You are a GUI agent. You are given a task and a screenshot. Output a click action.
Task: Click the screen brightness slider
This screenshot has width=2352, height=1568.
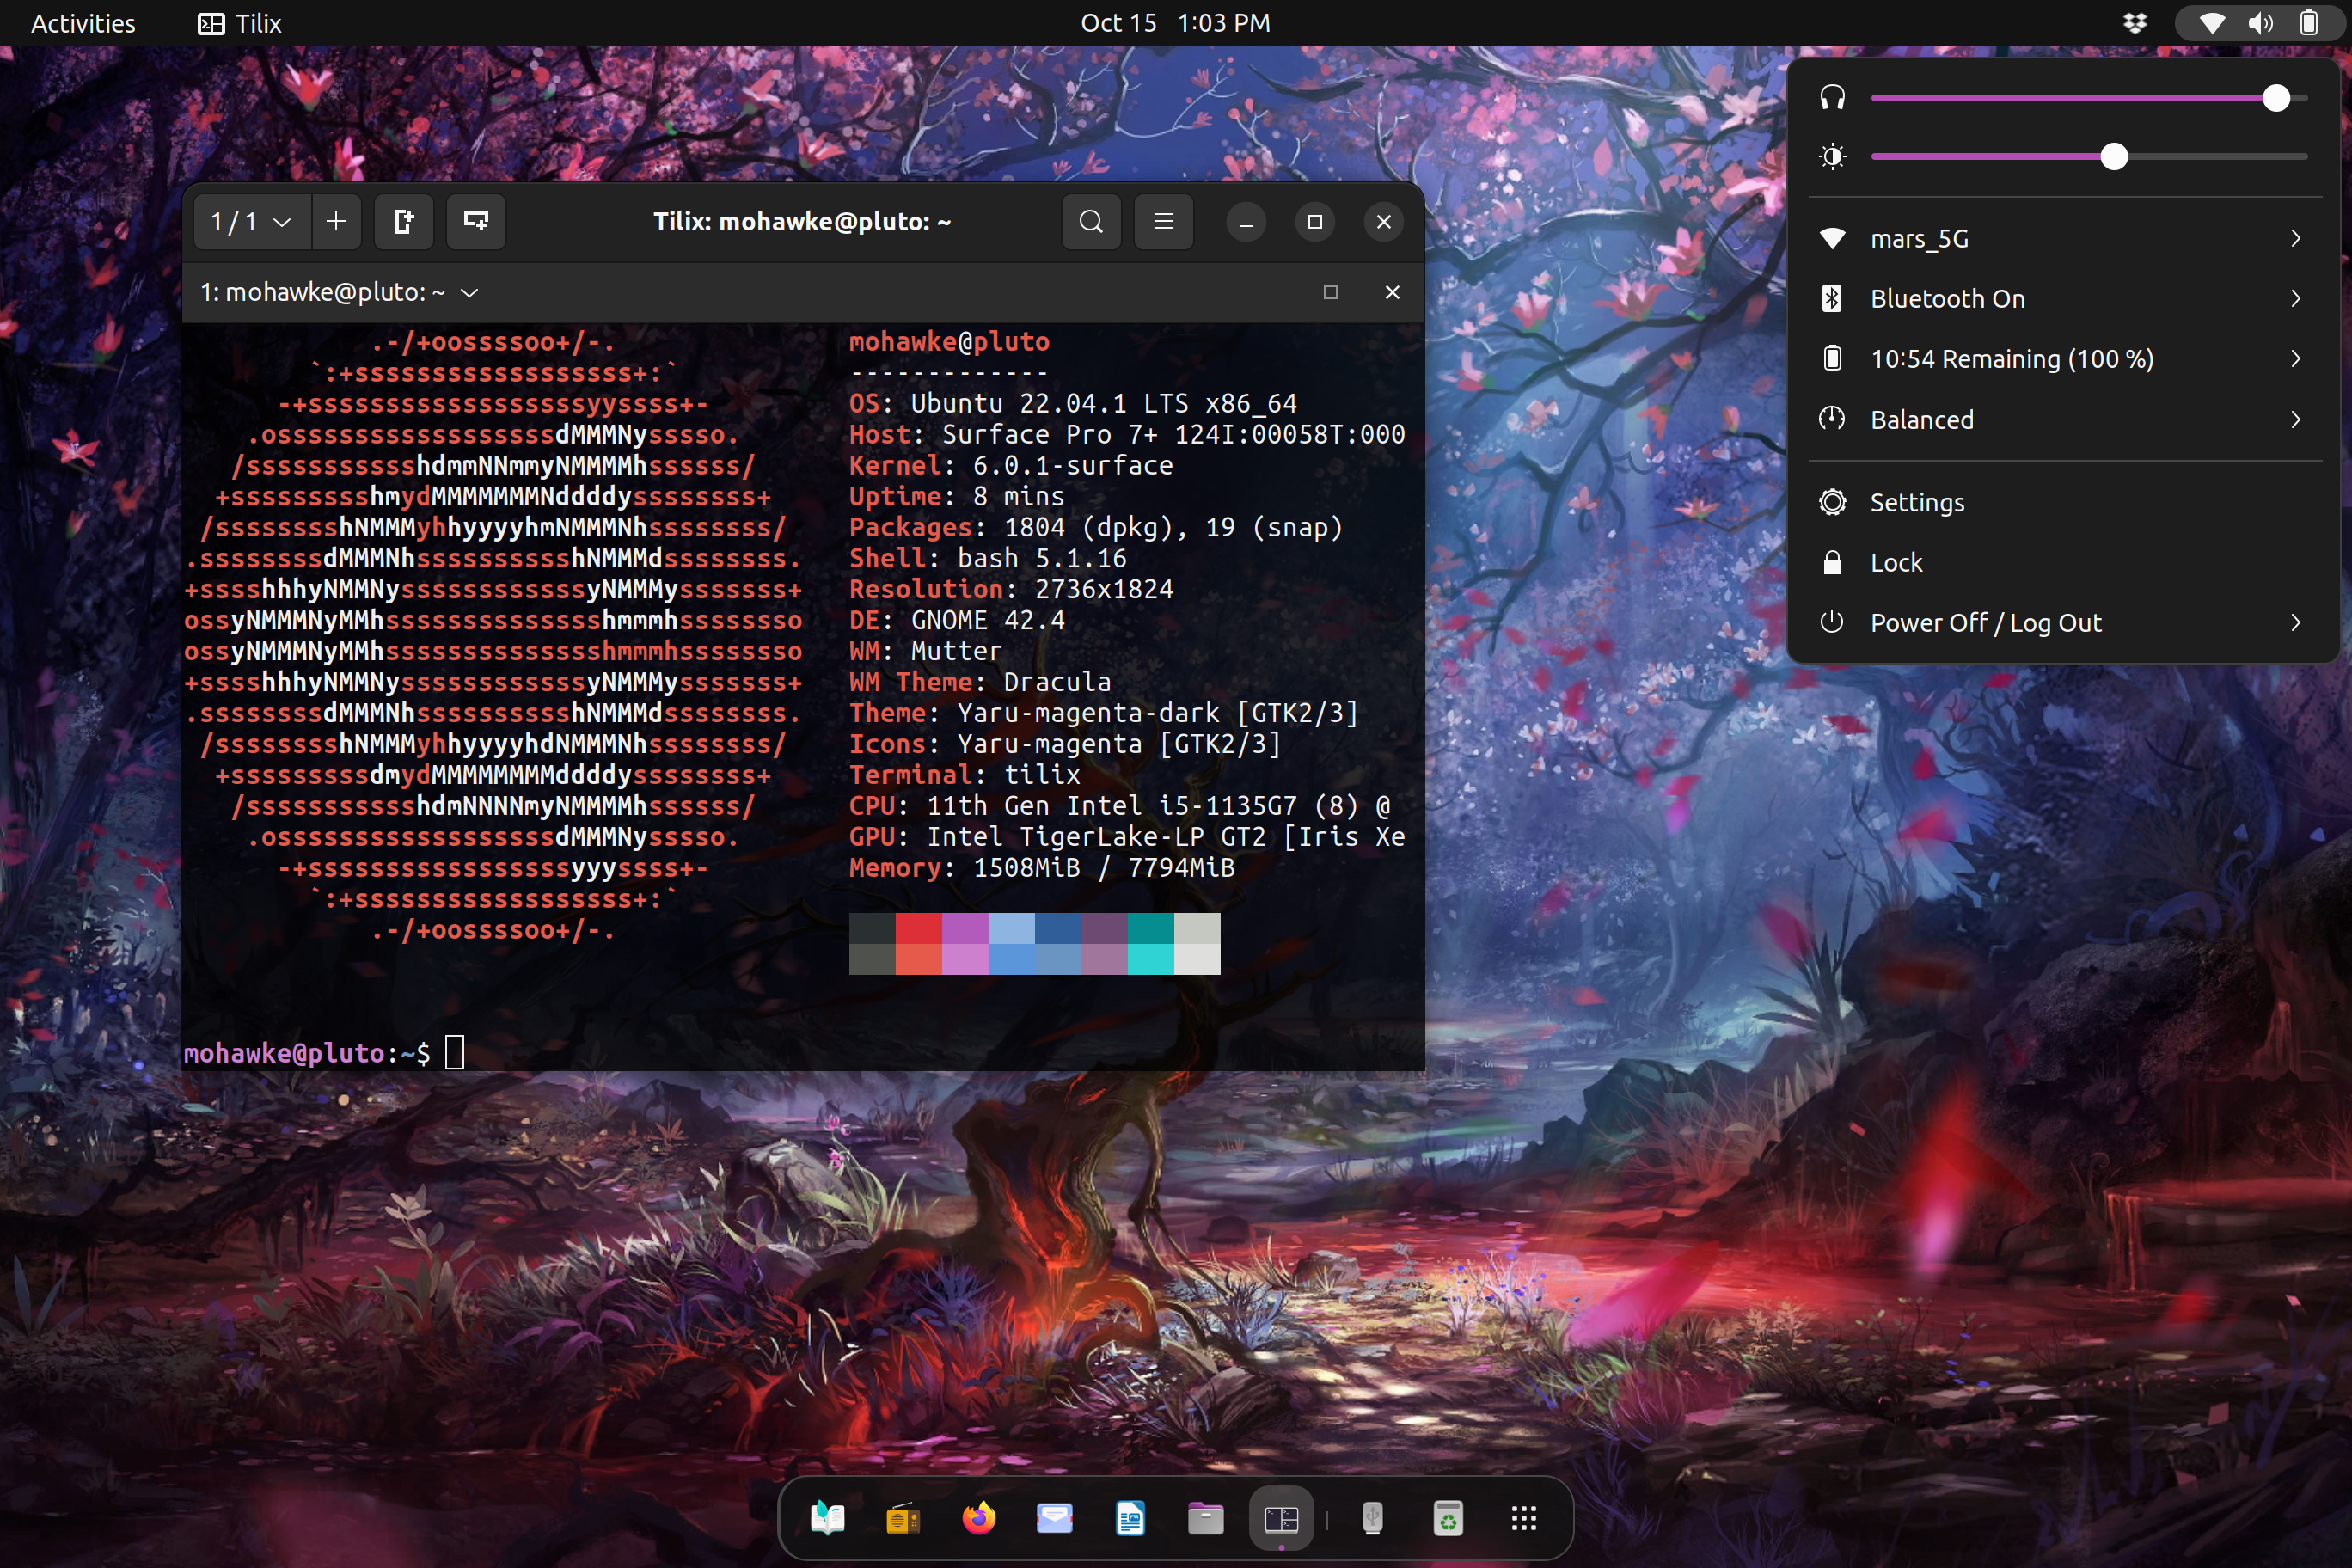pos(2088,157)
